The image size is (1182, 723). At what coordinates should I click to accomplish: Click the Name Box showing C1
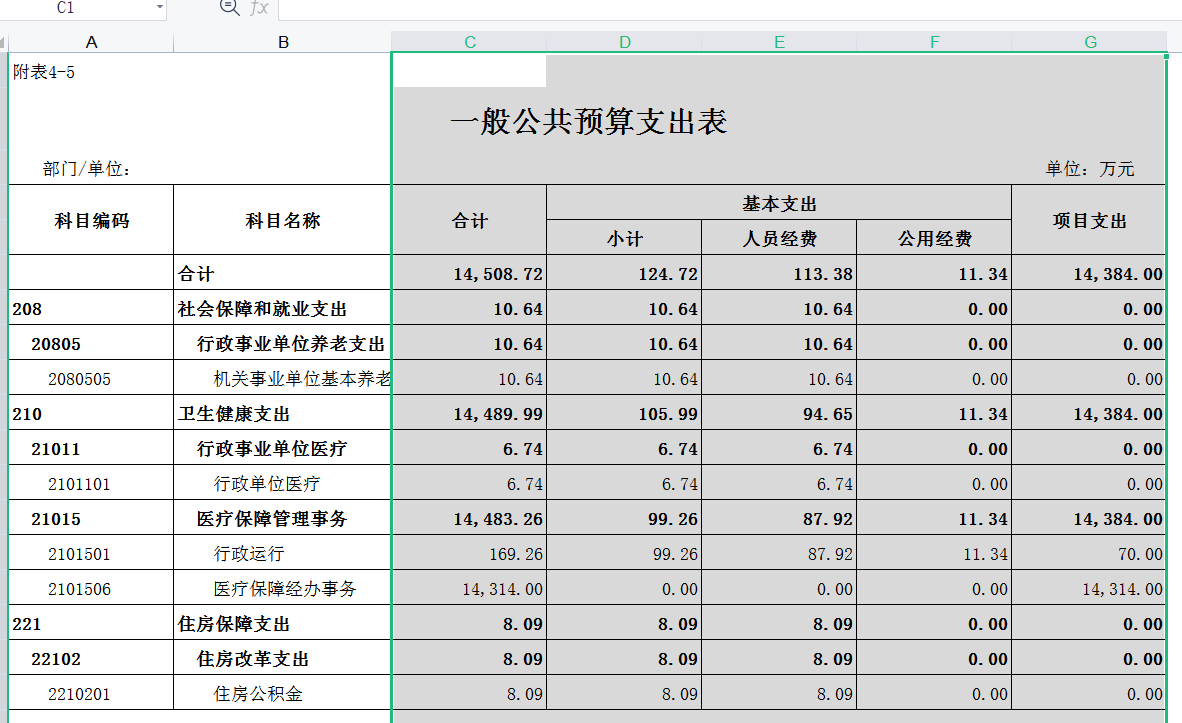pos(66,8)
